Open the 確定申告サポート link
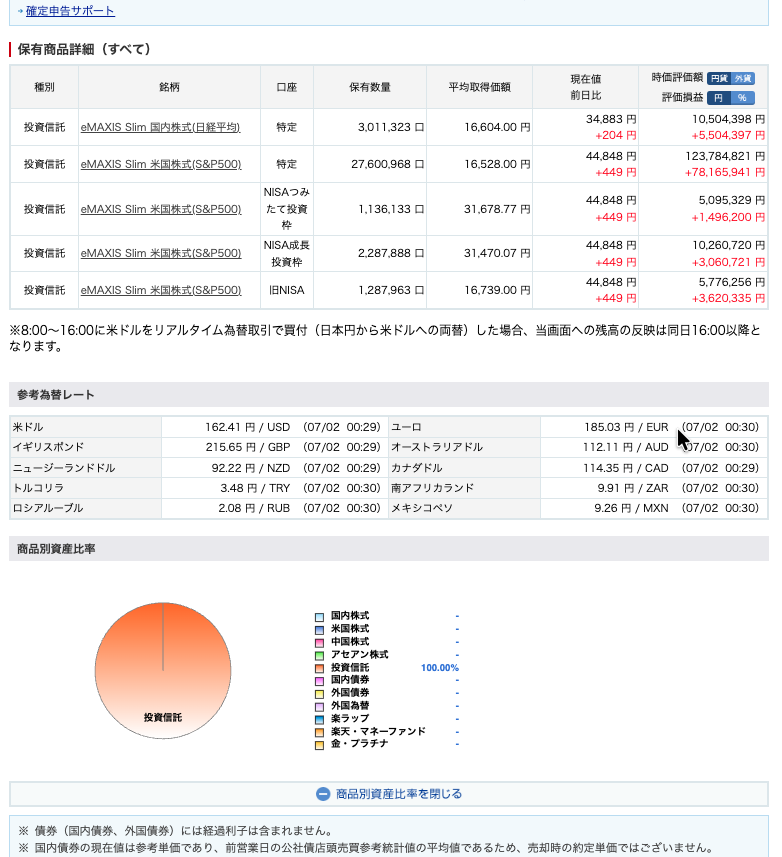782x857 pixels. pos(70,11)
